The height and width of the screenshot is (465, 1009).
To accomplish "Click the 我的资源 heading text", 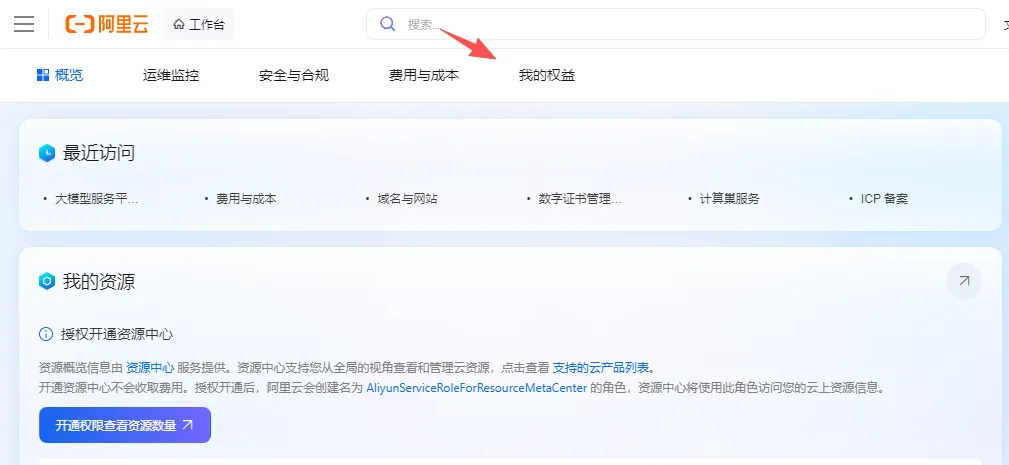I will click(x=99, y=282).
